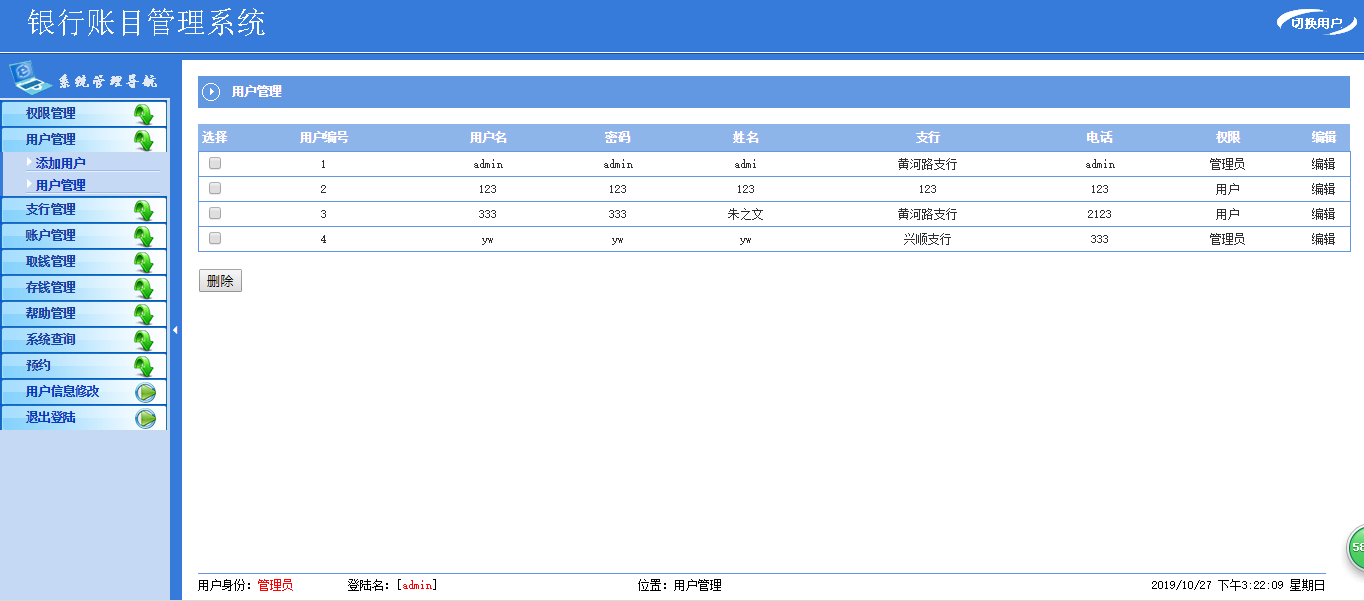The height and width of the screenshot is (601, 1364).
Task: Open the 添加用户 submenu item
Action: tap(61, 163)
